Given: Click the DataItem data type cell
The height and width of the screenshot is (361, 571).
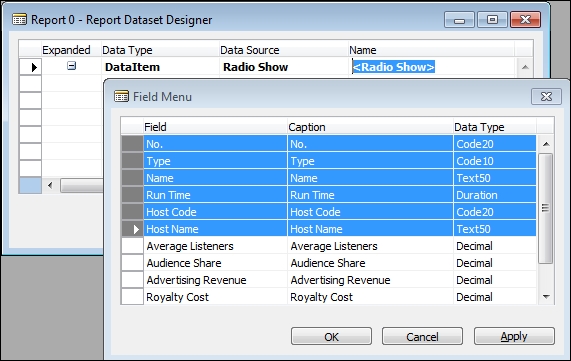Looking at the screenshot, I should point(160,67).
